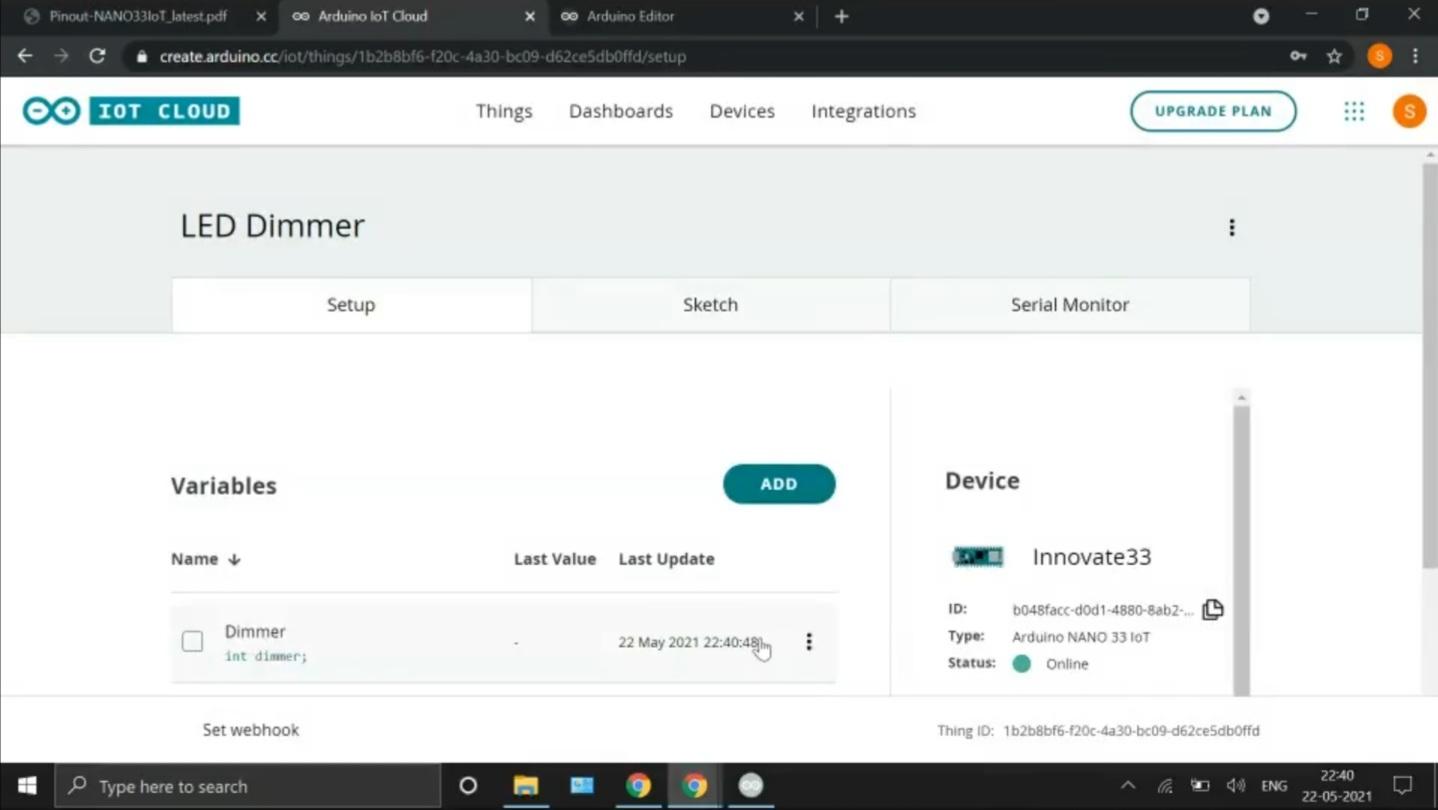This screenshot has height=810, width=1438.
Task: Go to Devices in navigation
Action: click(742, 111)
